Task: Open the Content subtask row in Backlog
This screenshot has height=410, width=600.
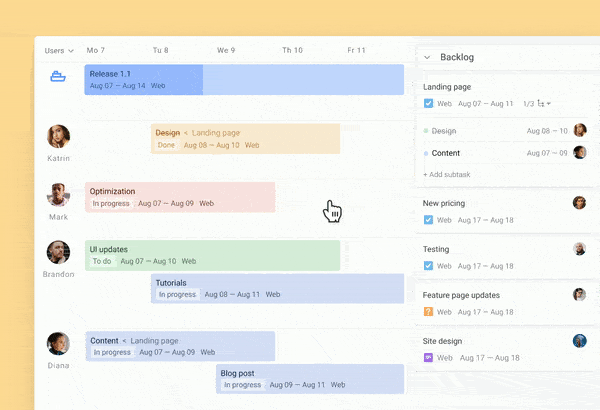Action: coord(505,153)
